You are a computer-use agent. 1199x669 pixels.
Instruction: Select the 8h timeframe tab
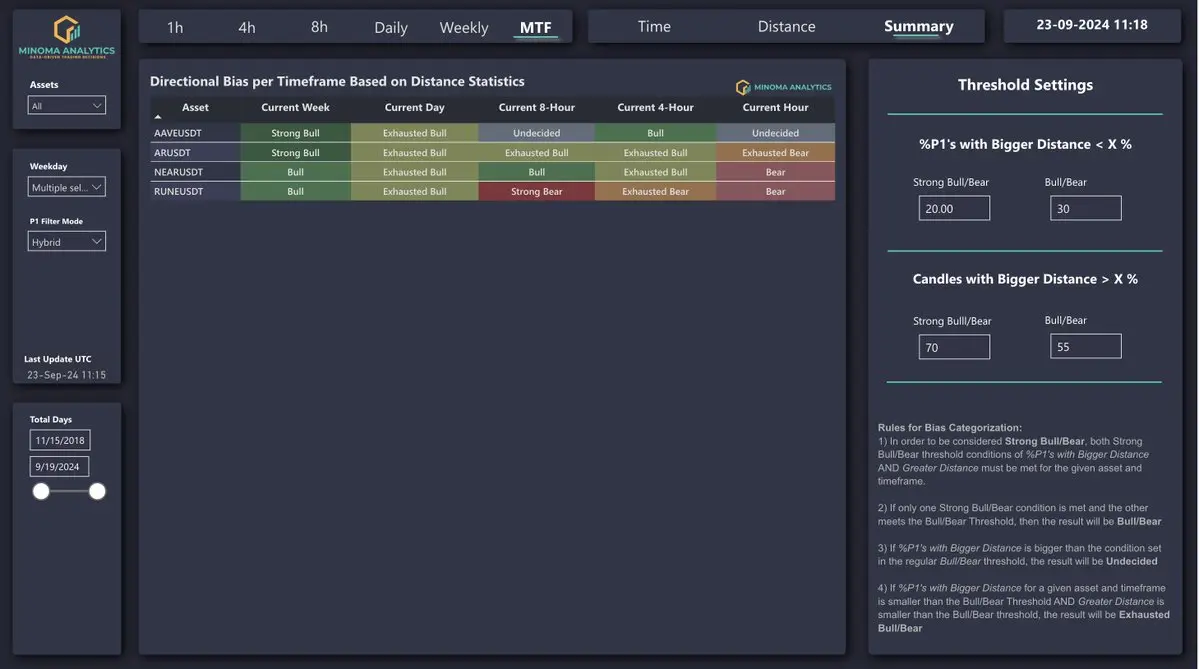pyautogui.click(x=319, y=27)
